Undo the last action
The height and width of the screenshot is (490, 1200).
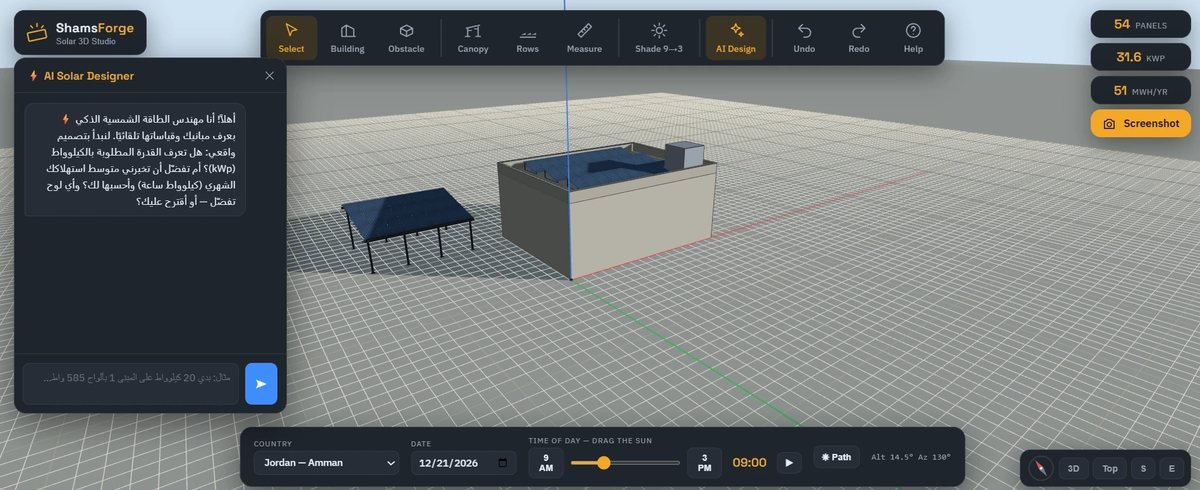804,38
